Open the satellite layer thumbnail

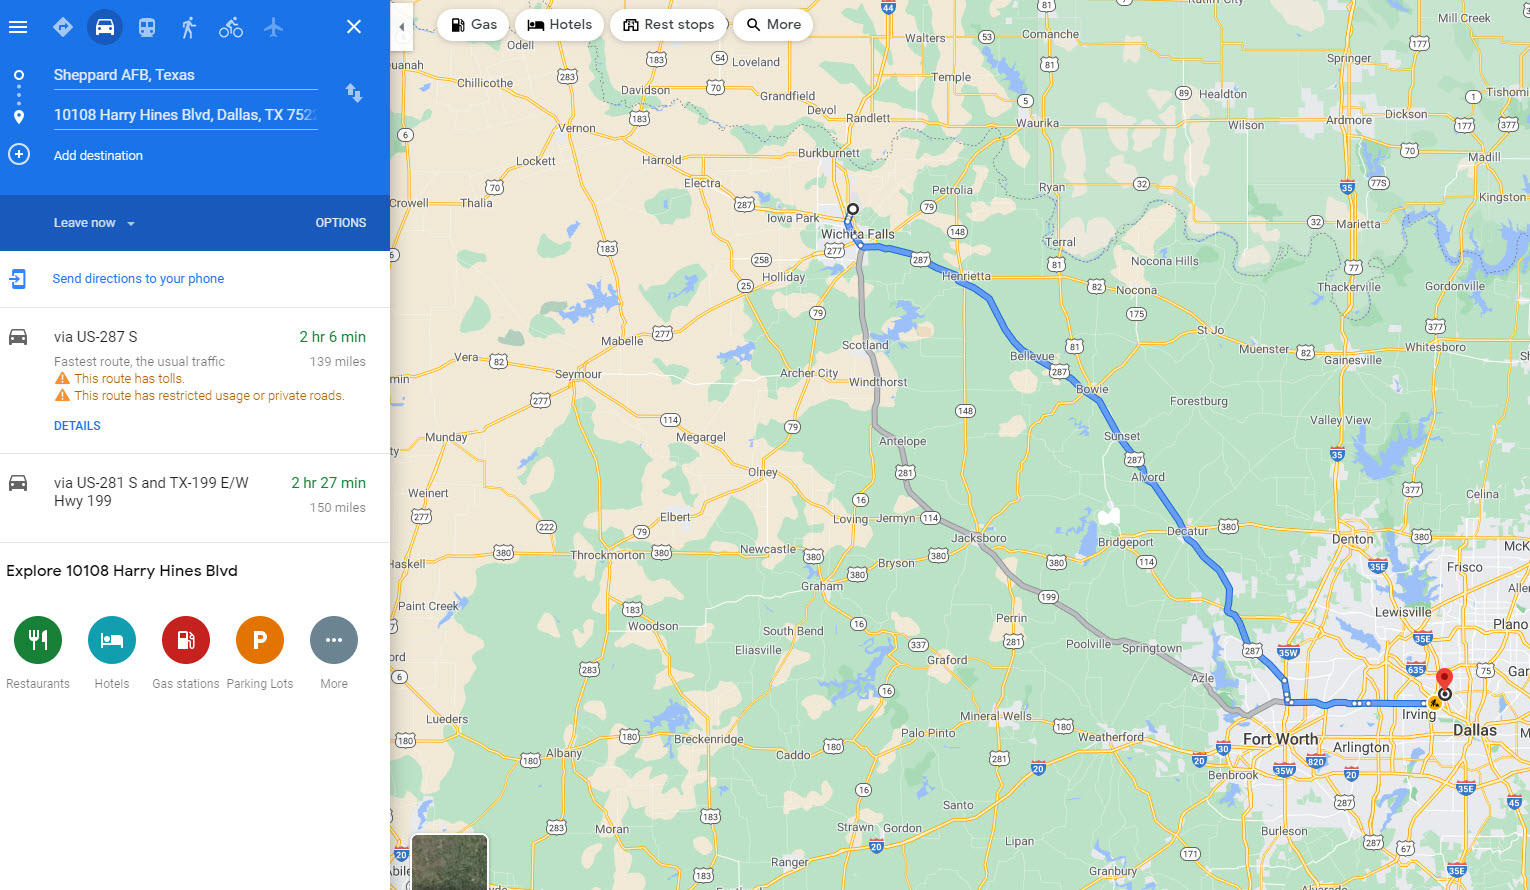(450, 862)
